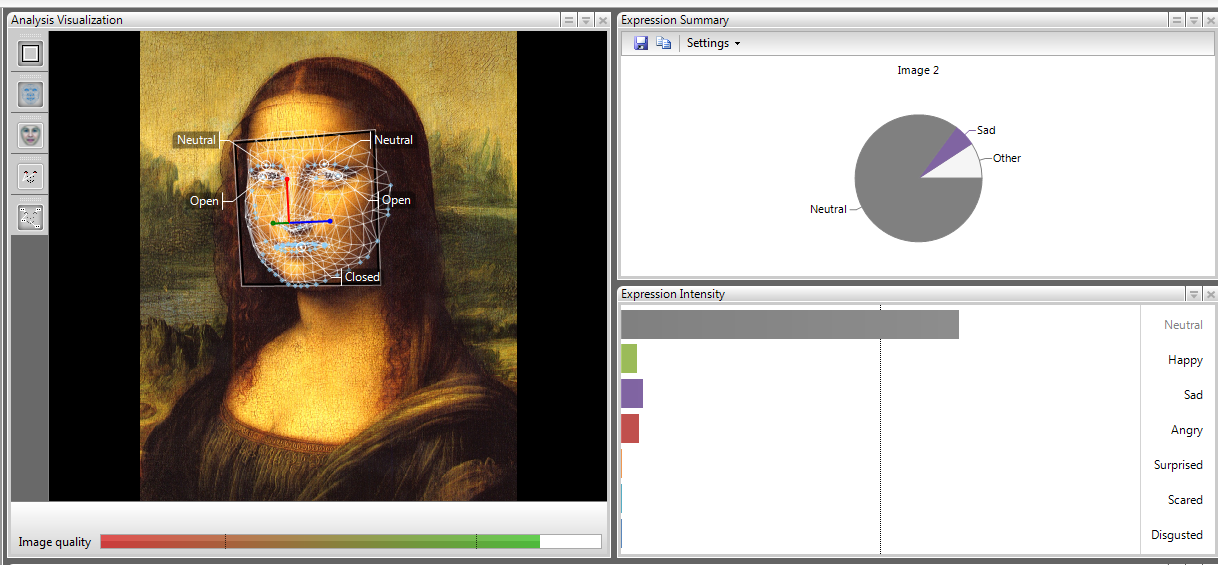The image size is (1218, 565).
Task: Select the Expression Intensity panel title
Action: pos(673,294)
